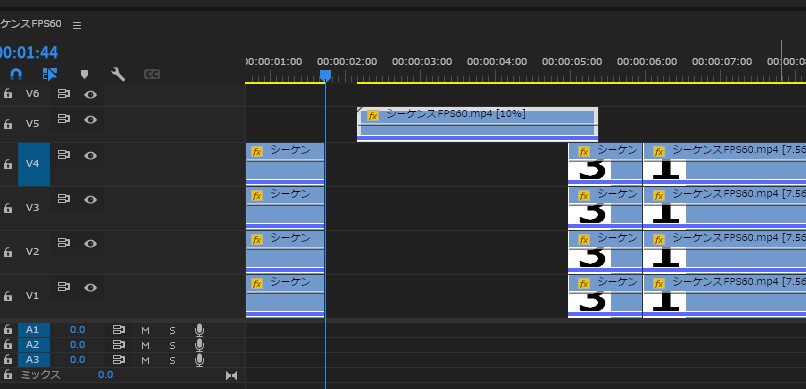Add a marker with the marker icon
Screen dimensions: 806x389
84,75
